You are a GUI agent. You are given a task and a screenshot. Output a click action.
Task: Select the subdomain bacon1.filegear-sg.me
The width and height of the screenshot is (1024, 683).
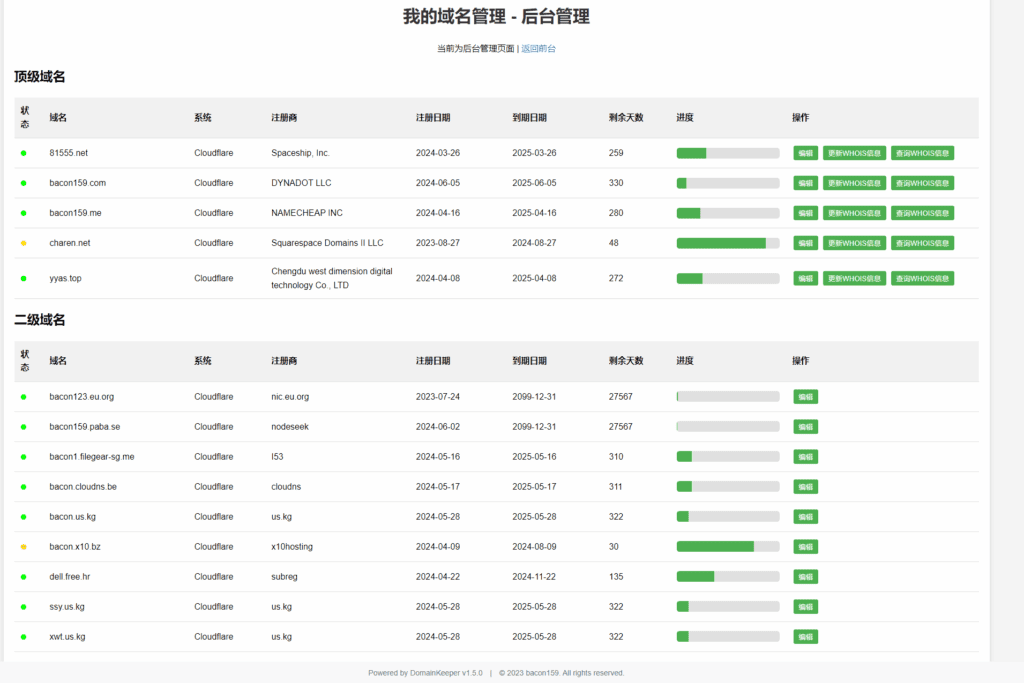92,456
